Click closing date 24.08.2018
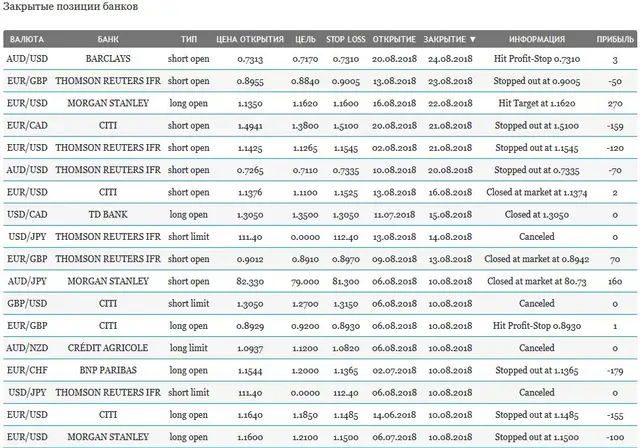 450,59
